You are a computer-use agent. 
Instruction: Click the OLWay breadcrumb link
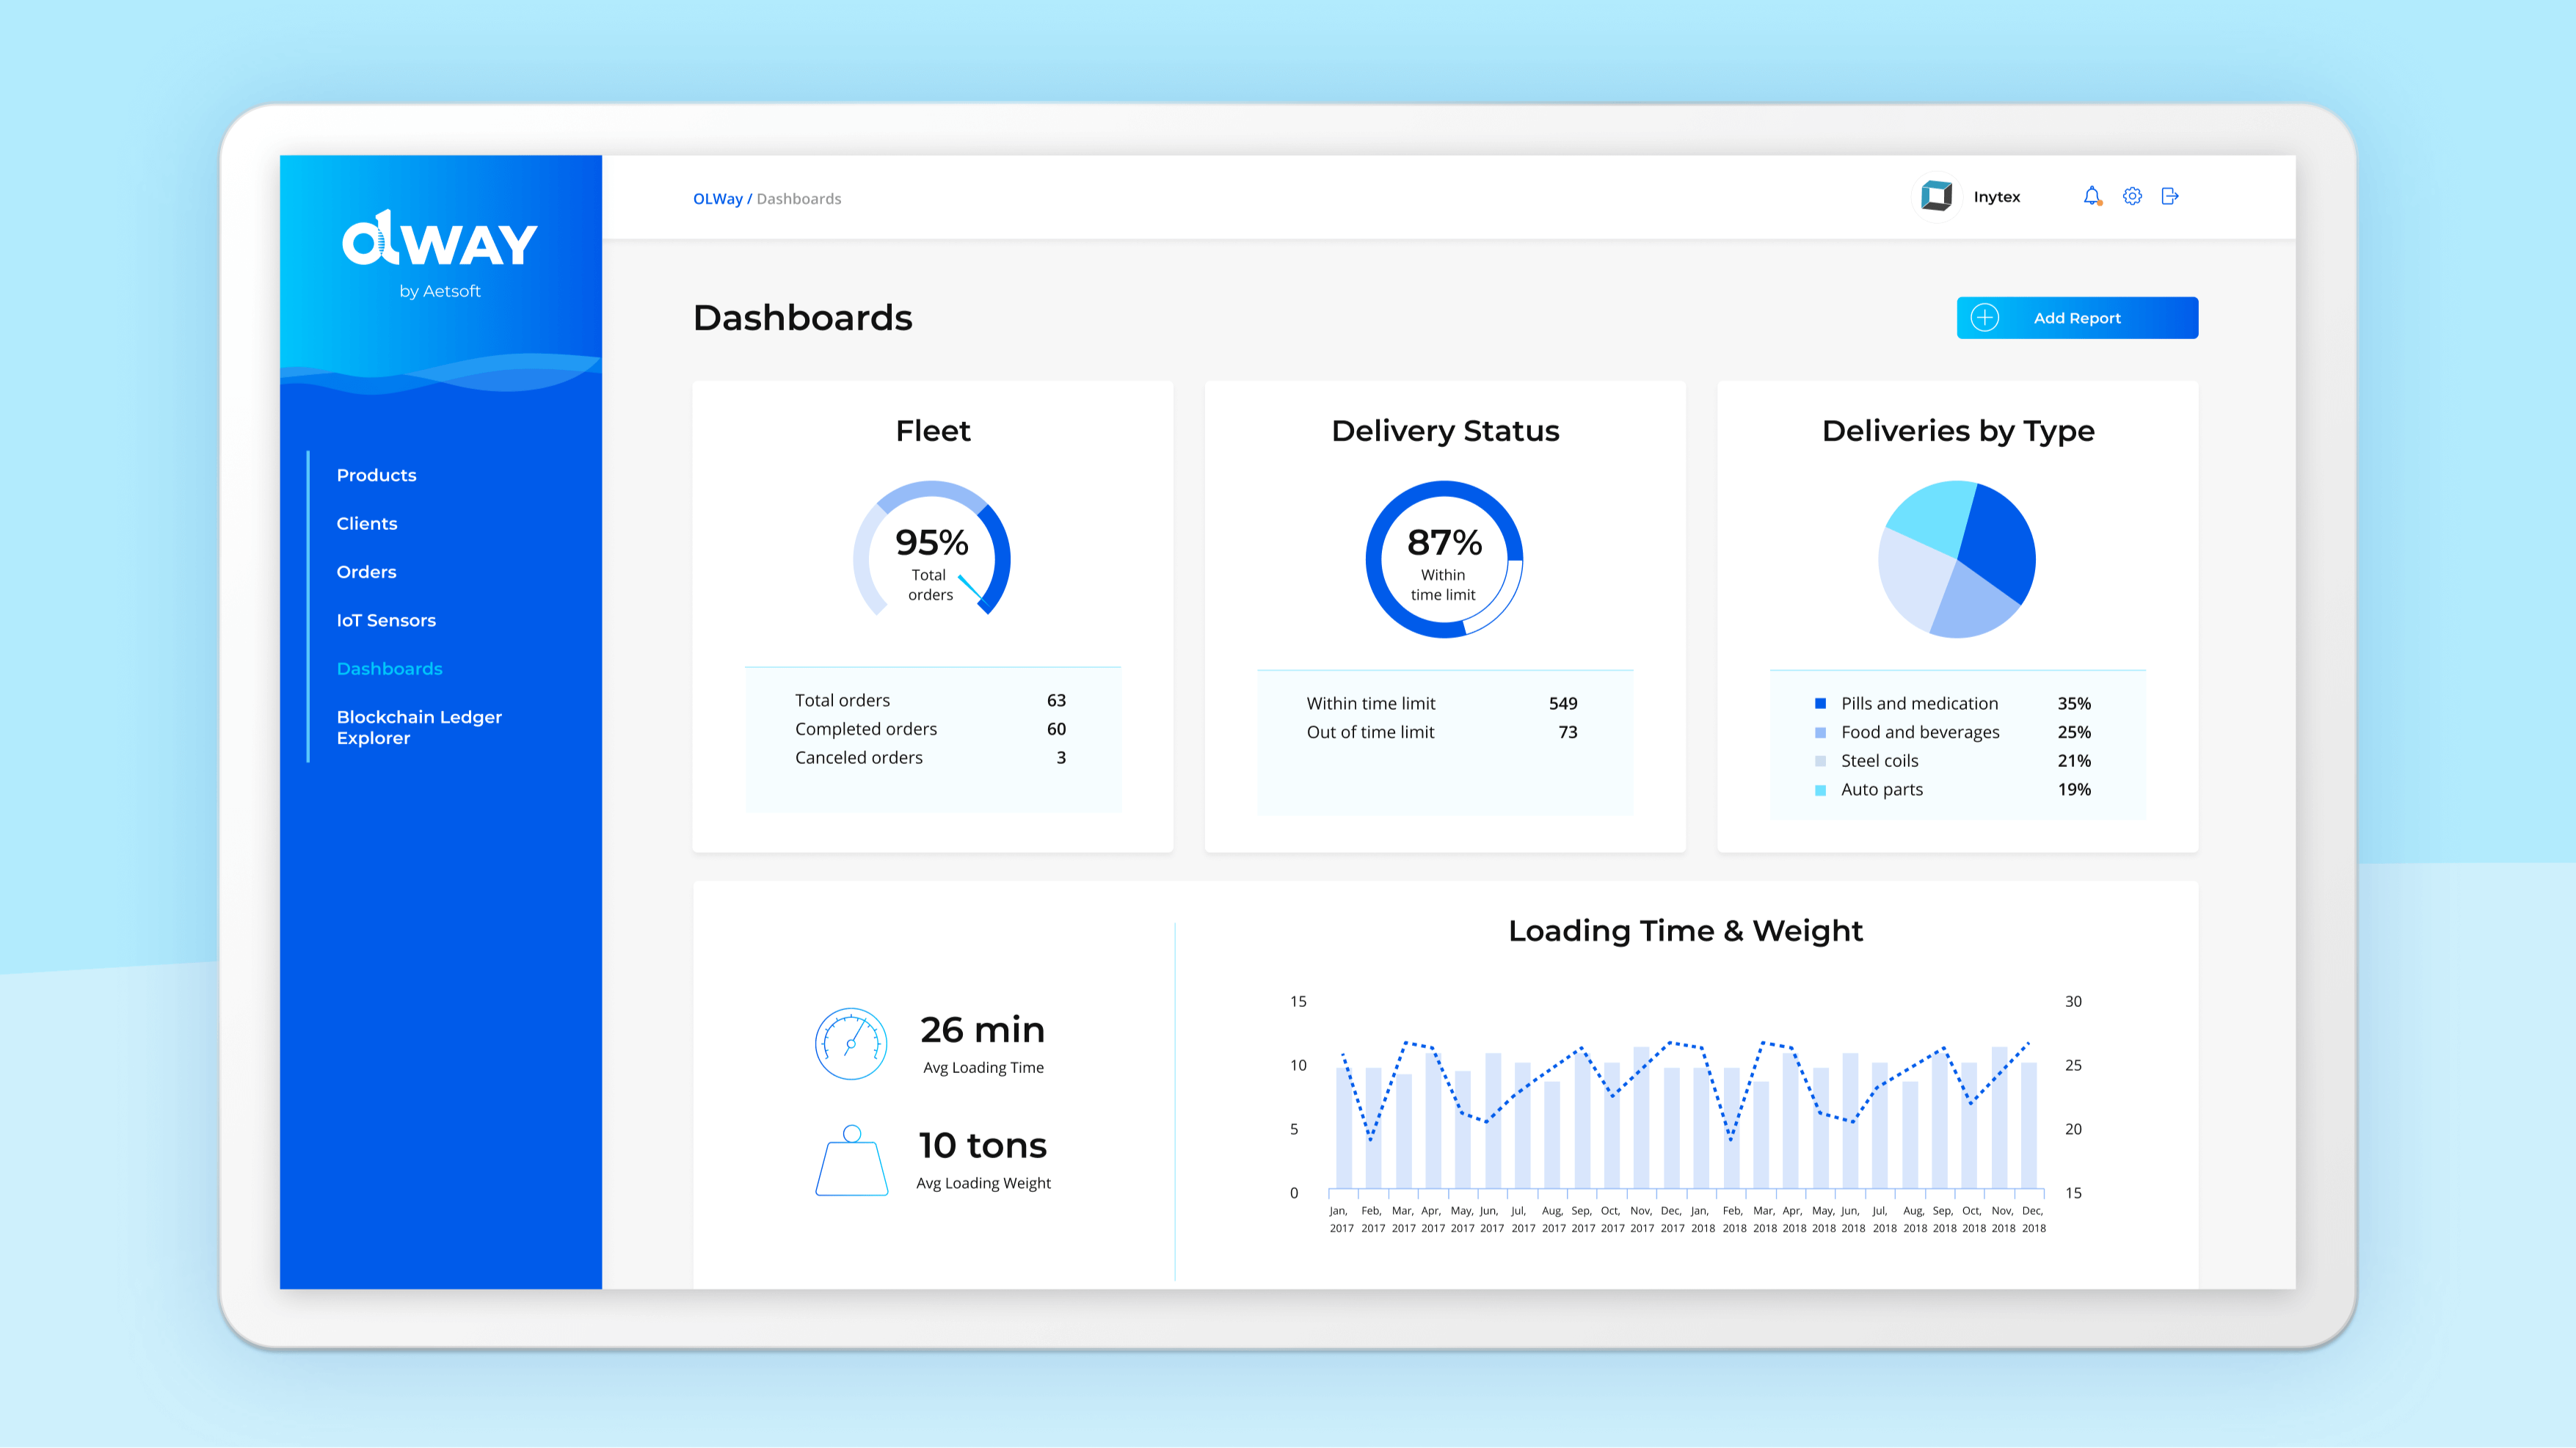click(x=717, y=199)
